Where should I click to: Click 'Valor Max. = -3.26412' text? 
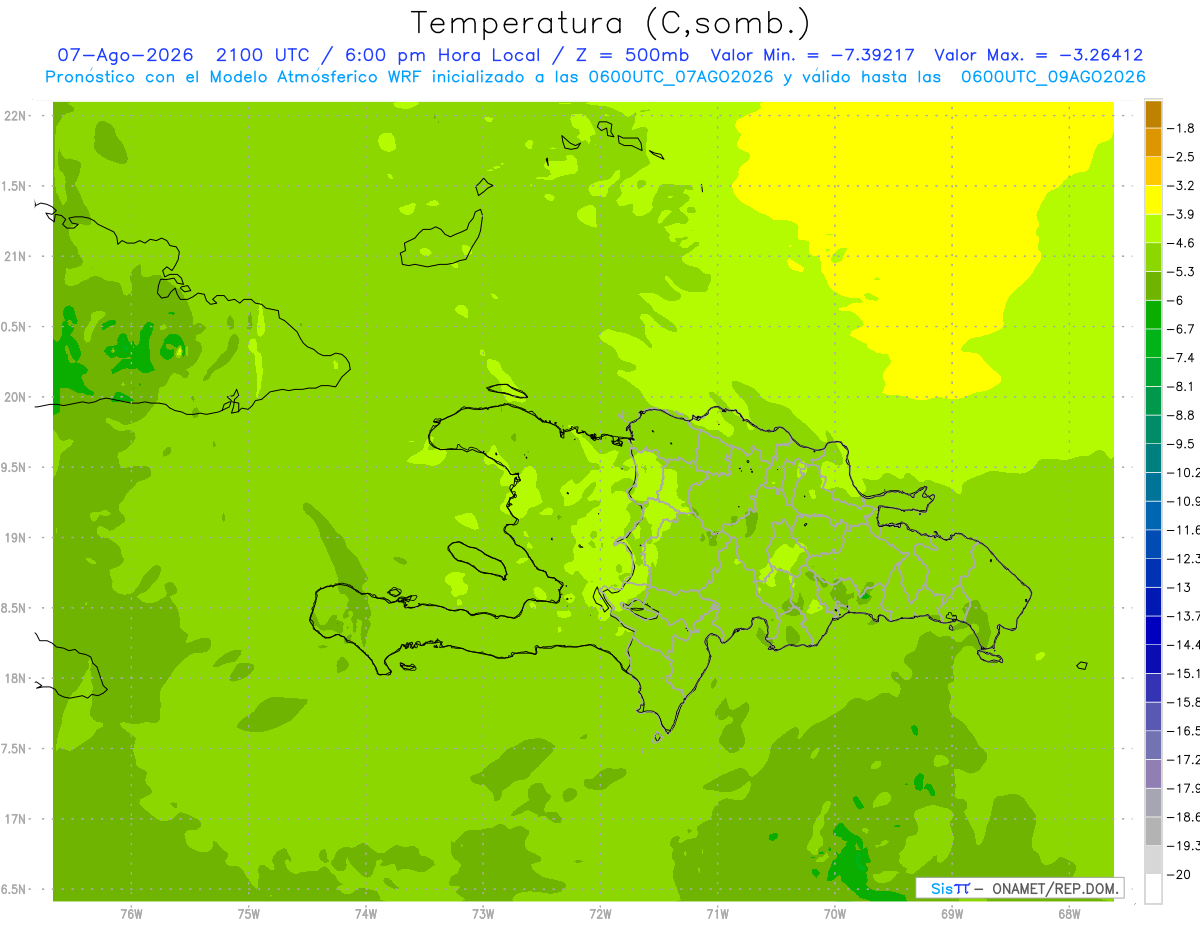point(1038,55)
